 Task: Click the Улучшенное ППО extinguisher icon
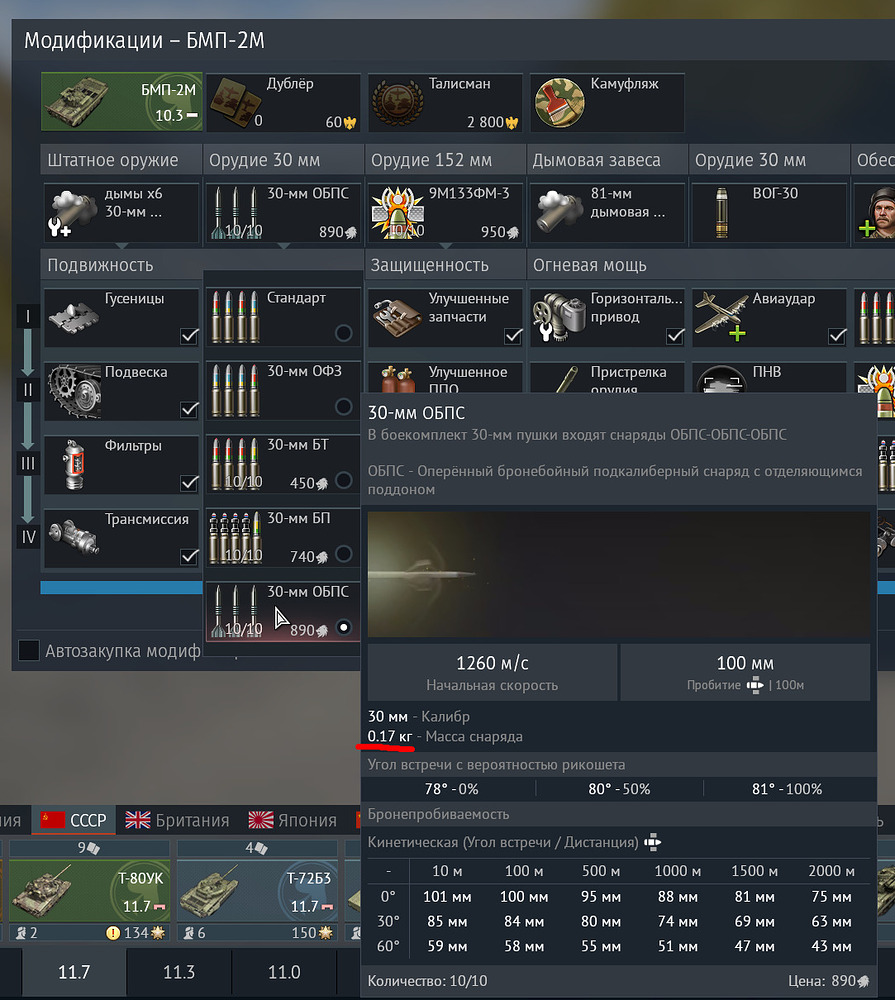(x=397, y=379)
